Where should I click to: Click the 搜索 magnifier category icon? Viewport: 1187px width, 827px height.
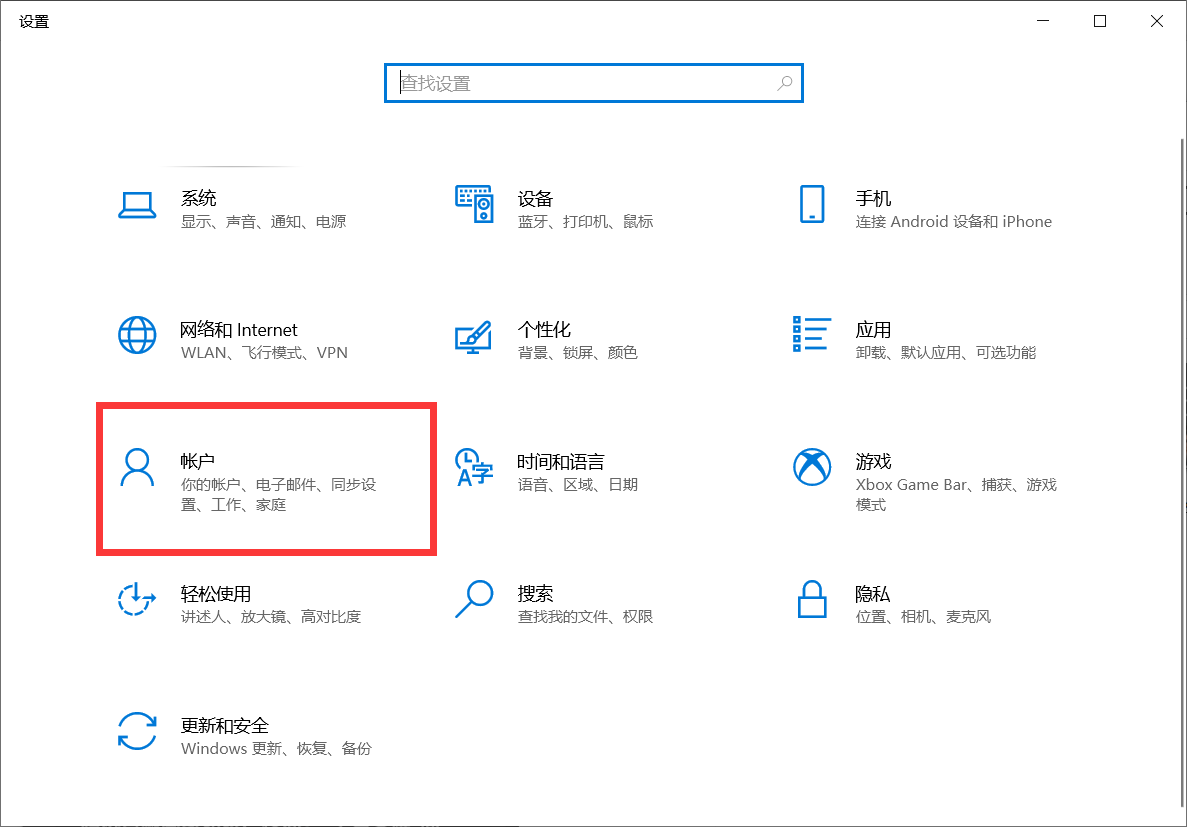(x=474, y=599)
